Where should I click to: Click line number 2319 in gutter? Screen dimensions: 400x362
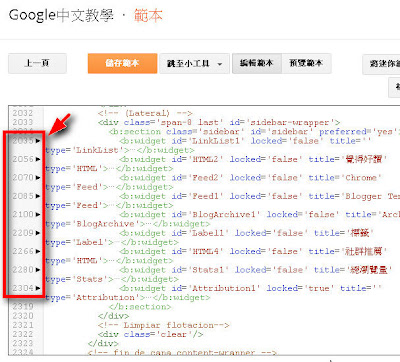23,307
